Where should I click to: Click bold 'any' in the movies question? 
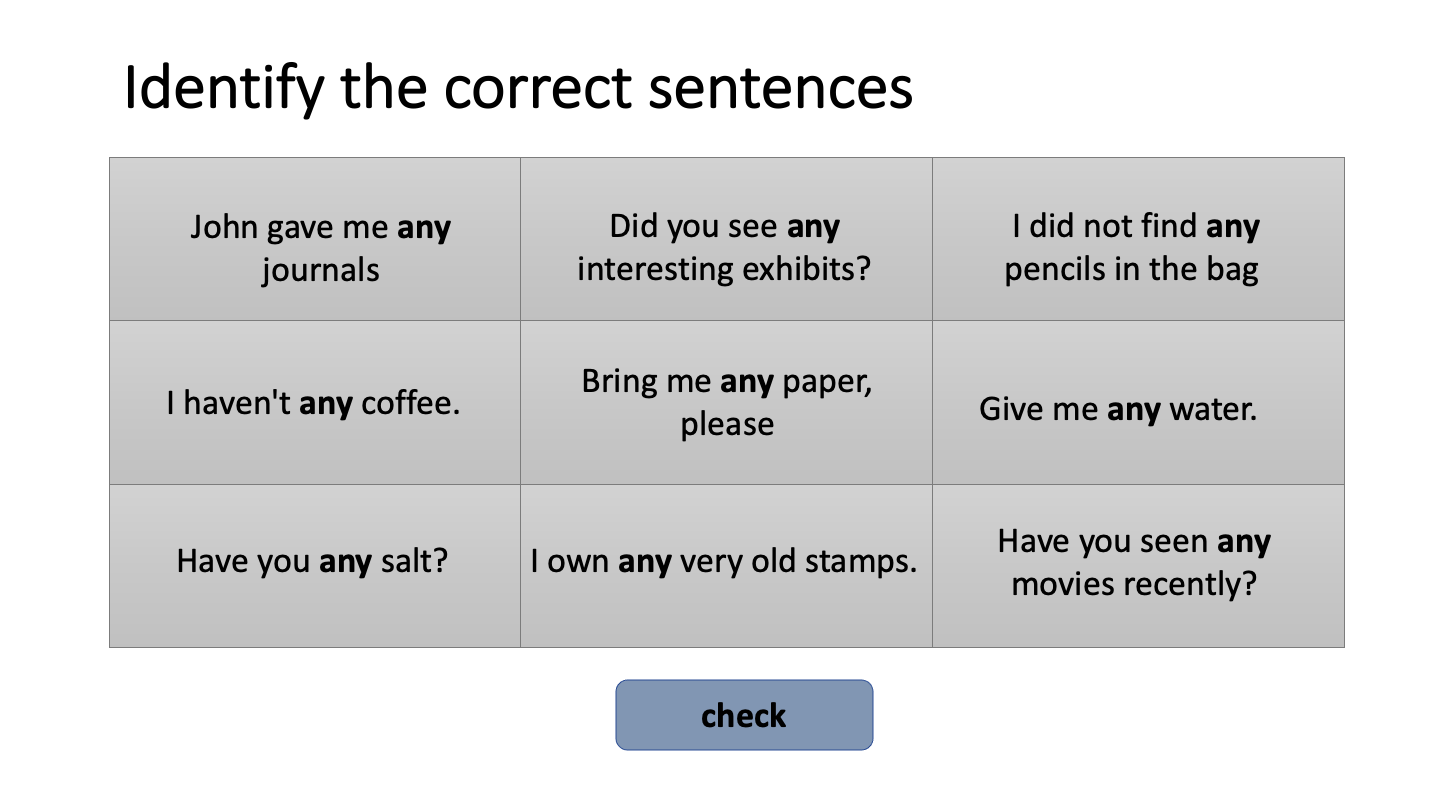[1244, 543]
